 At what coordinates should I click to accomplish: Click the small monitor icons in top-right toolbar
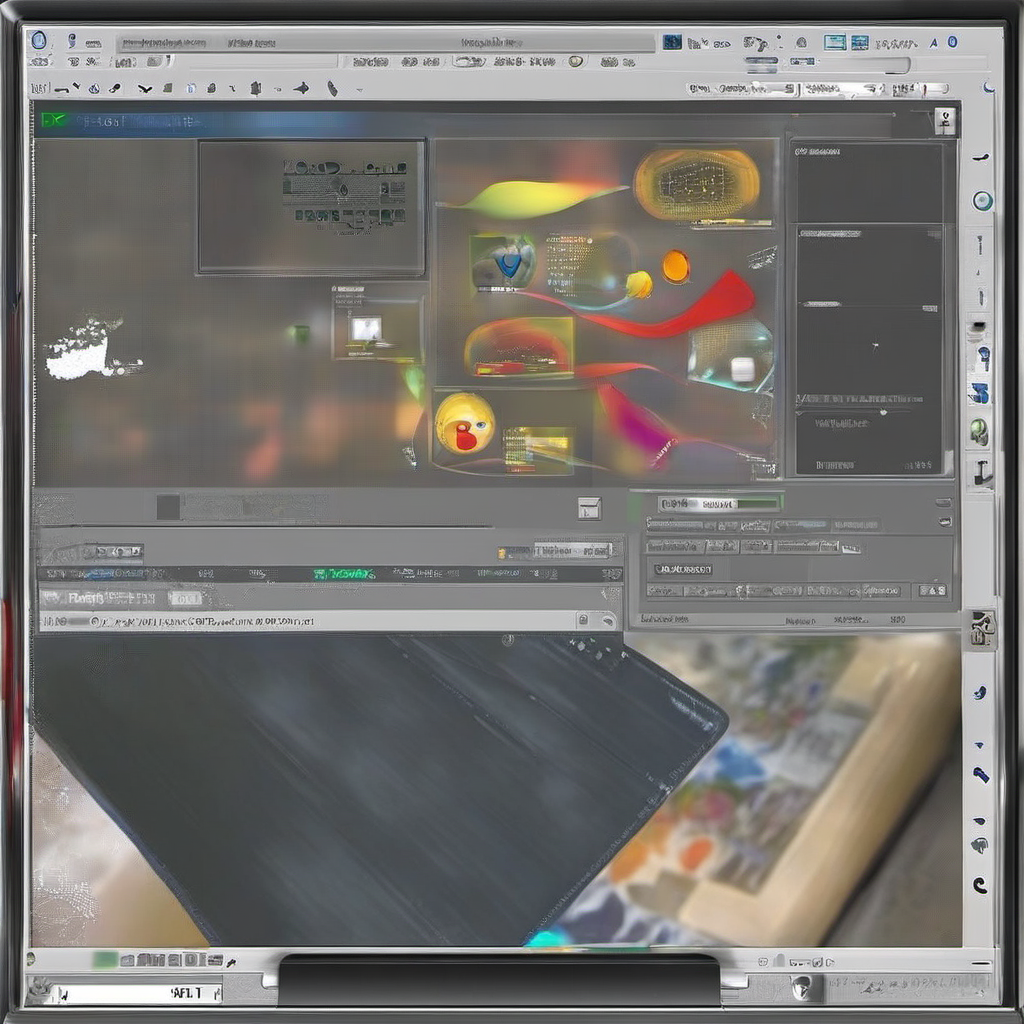click(846, 42)
